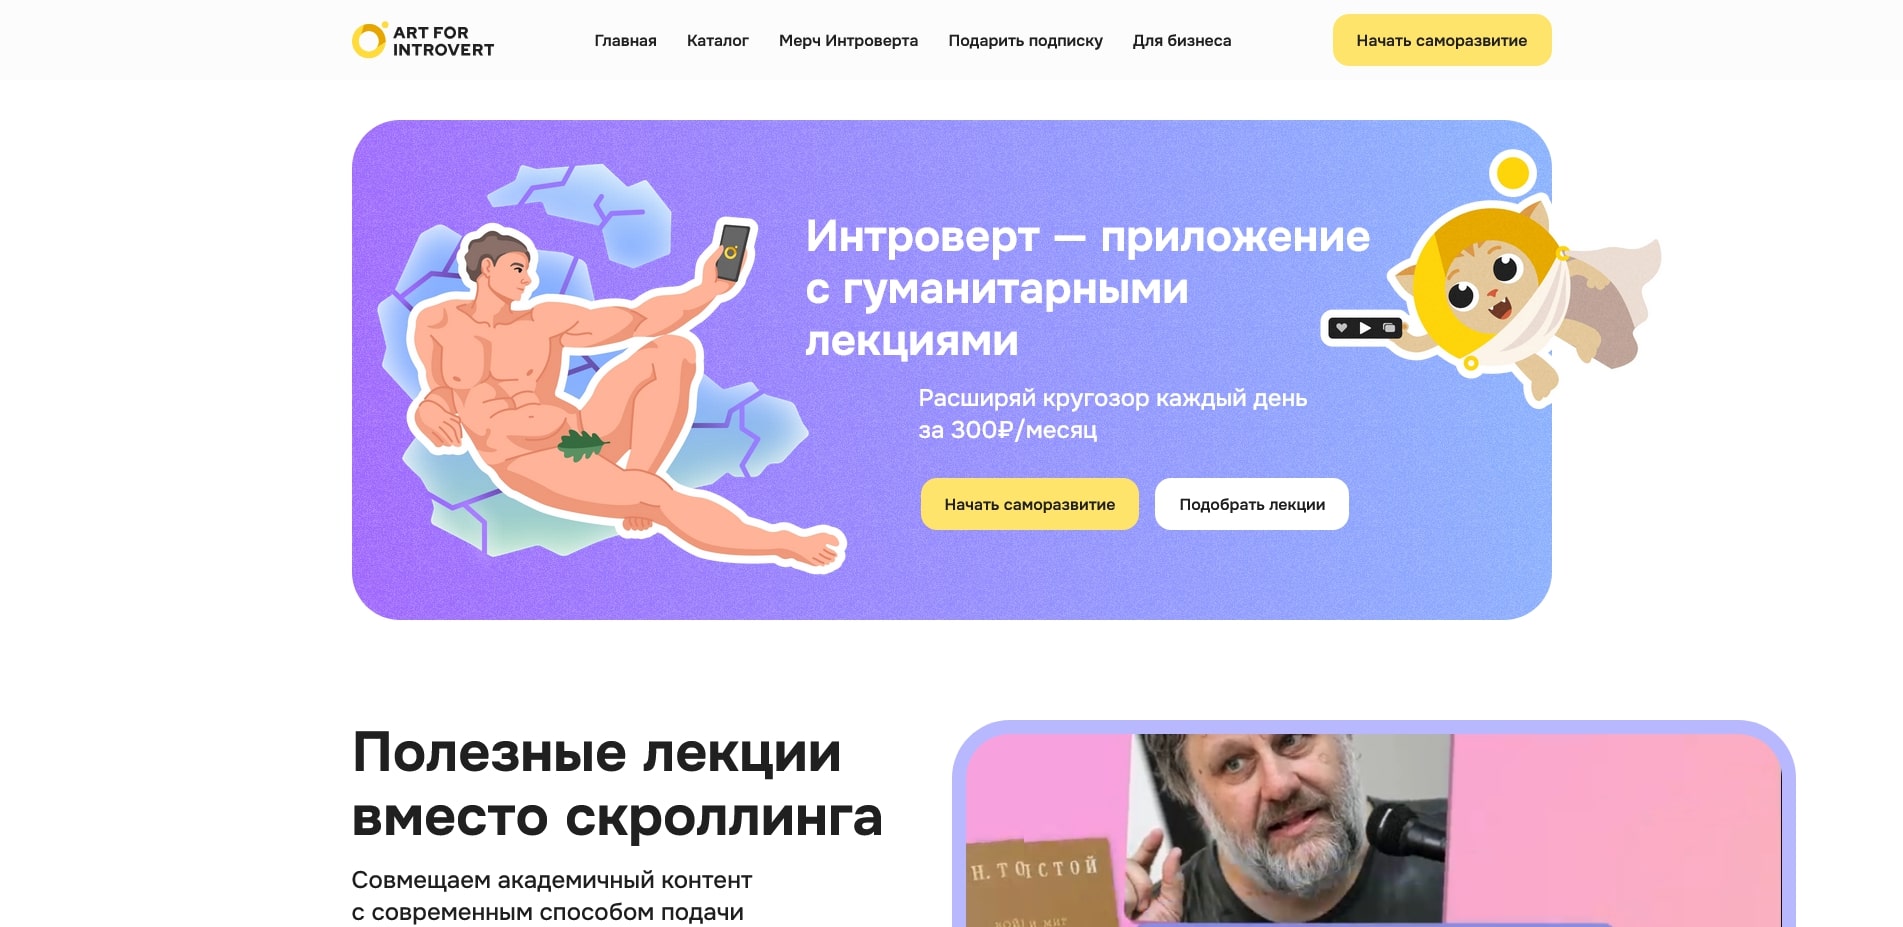Open the Главная menu item
Image resolution: width=1903 pixels, height=927 pixels.
(x=625, y=41)
